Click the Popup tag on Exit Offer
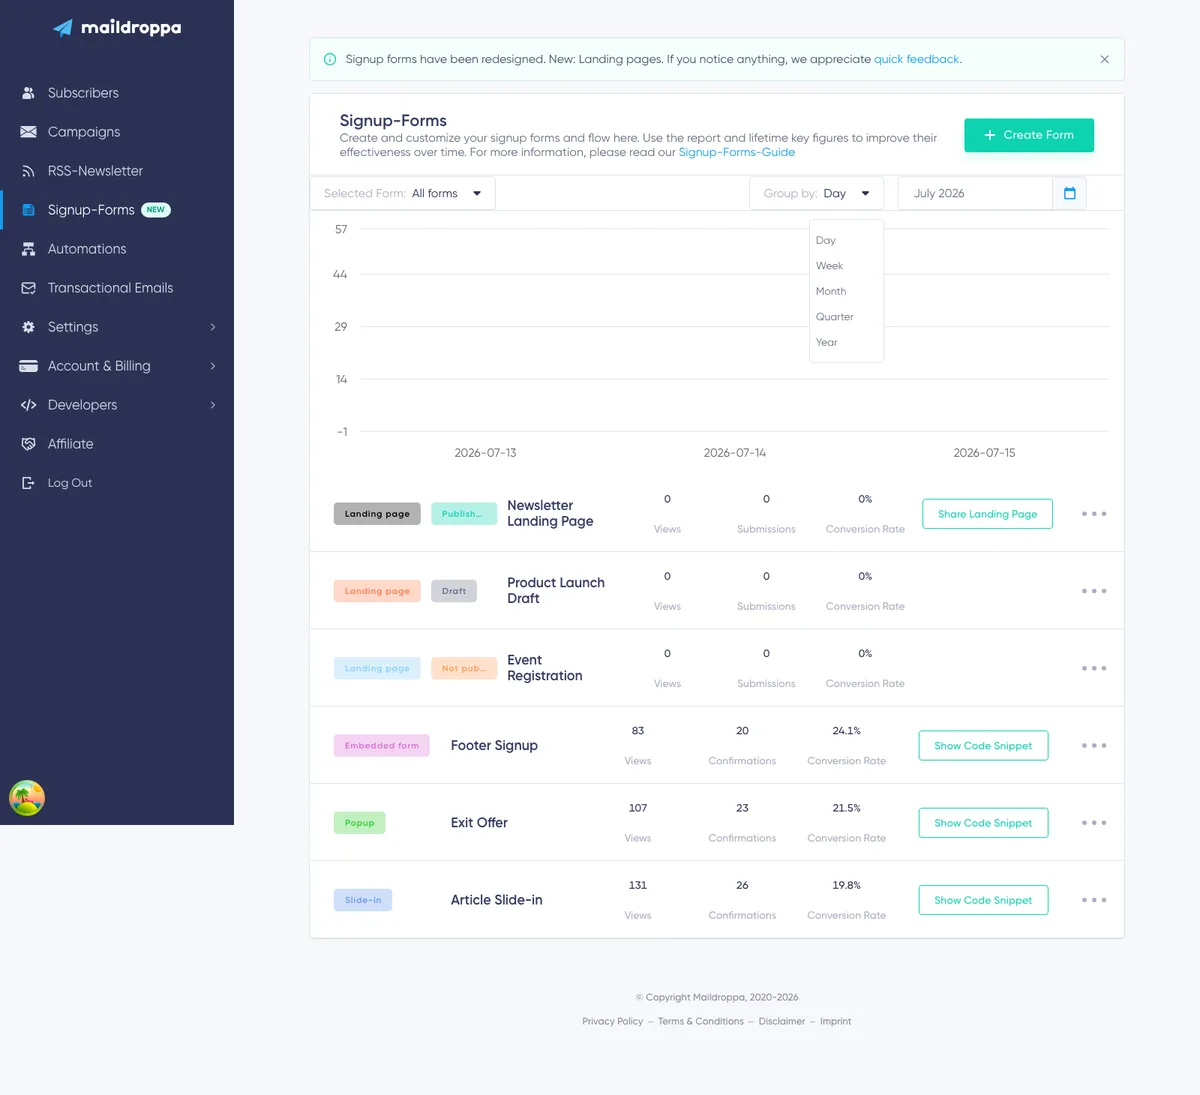 pyautogui.click(x=359, y=823)
